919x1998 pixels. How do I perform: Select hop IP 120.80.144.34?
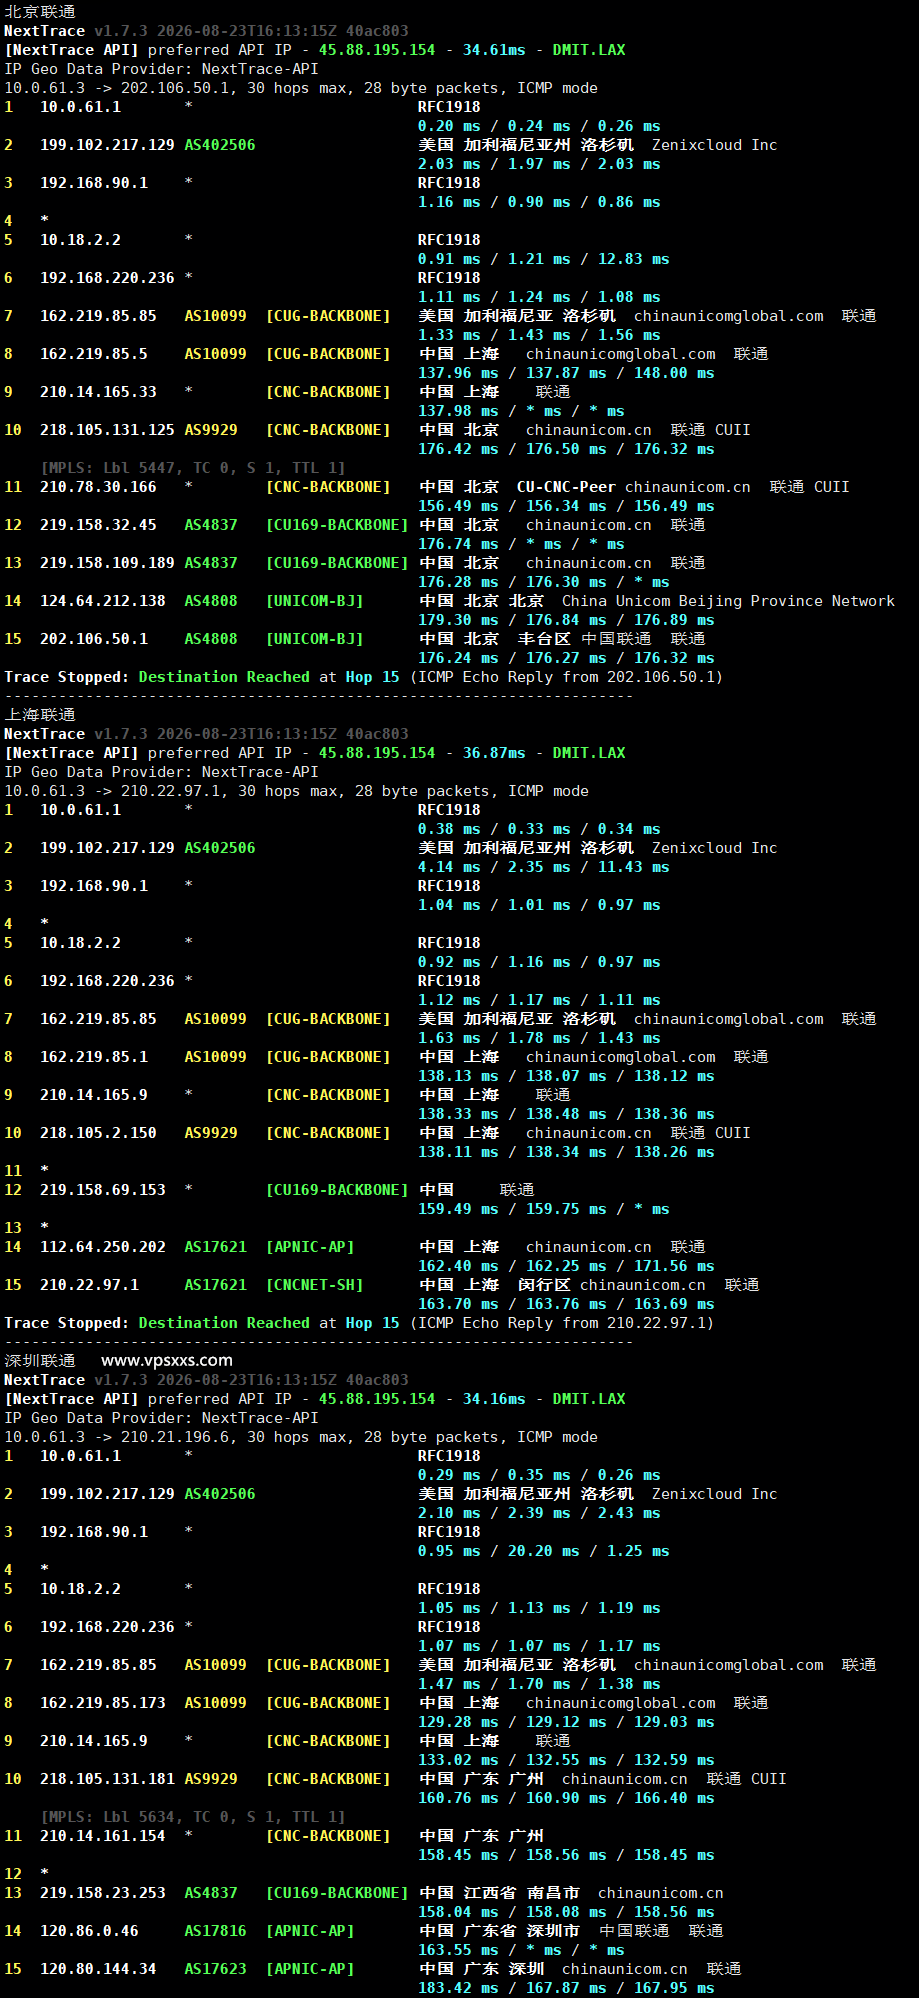pos(98,1969)
